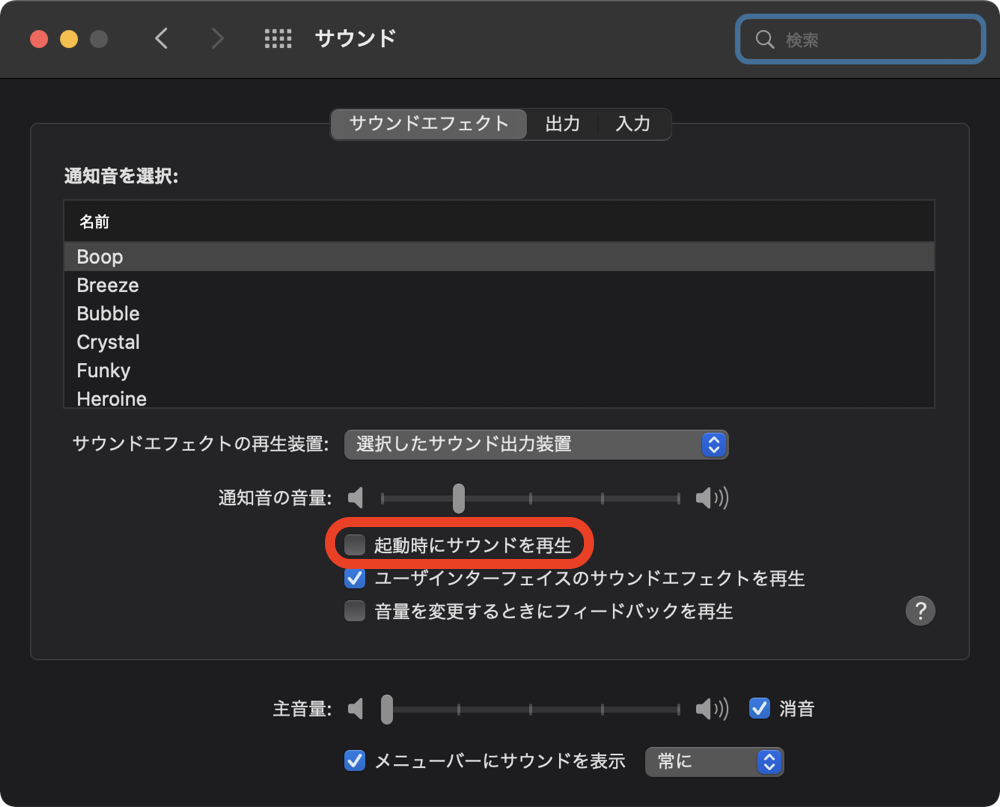Go back with the left chevron
Image resolution: width=1000 pixels, height=807 pixels.
161,38
